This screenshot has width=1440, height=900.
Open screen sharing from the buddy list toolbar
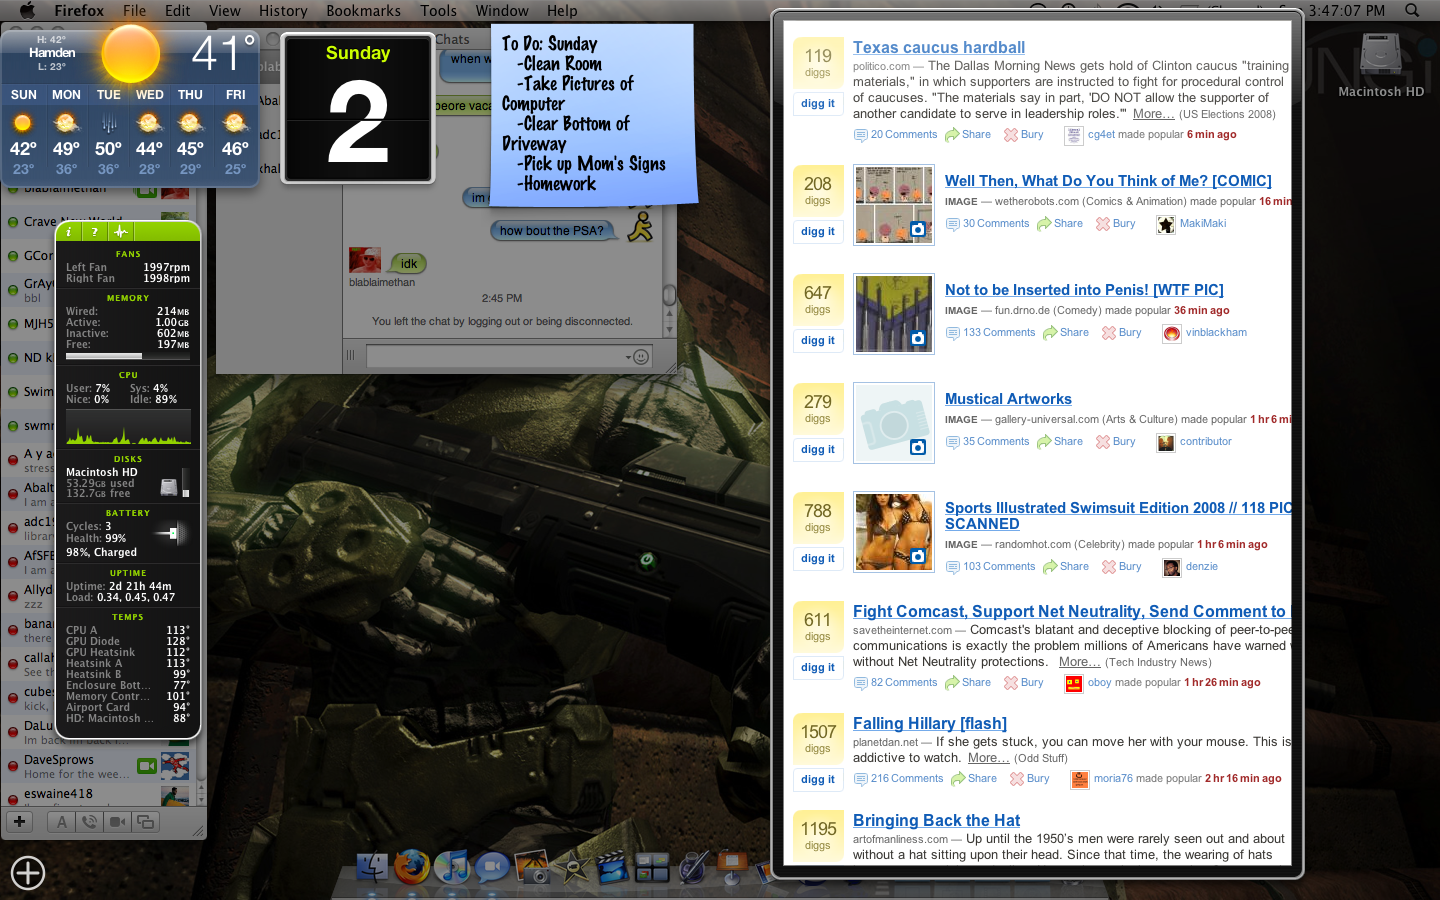[x=145, y=821]
